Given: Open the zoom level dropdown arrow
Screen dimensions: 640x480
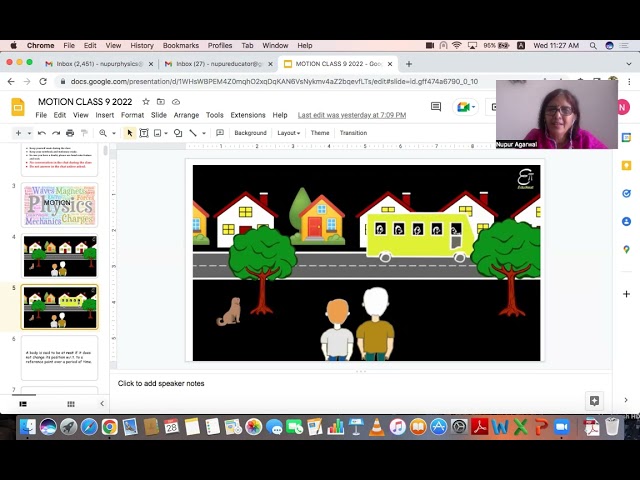Looking at the screenshot, I should (x=114, y=133).
